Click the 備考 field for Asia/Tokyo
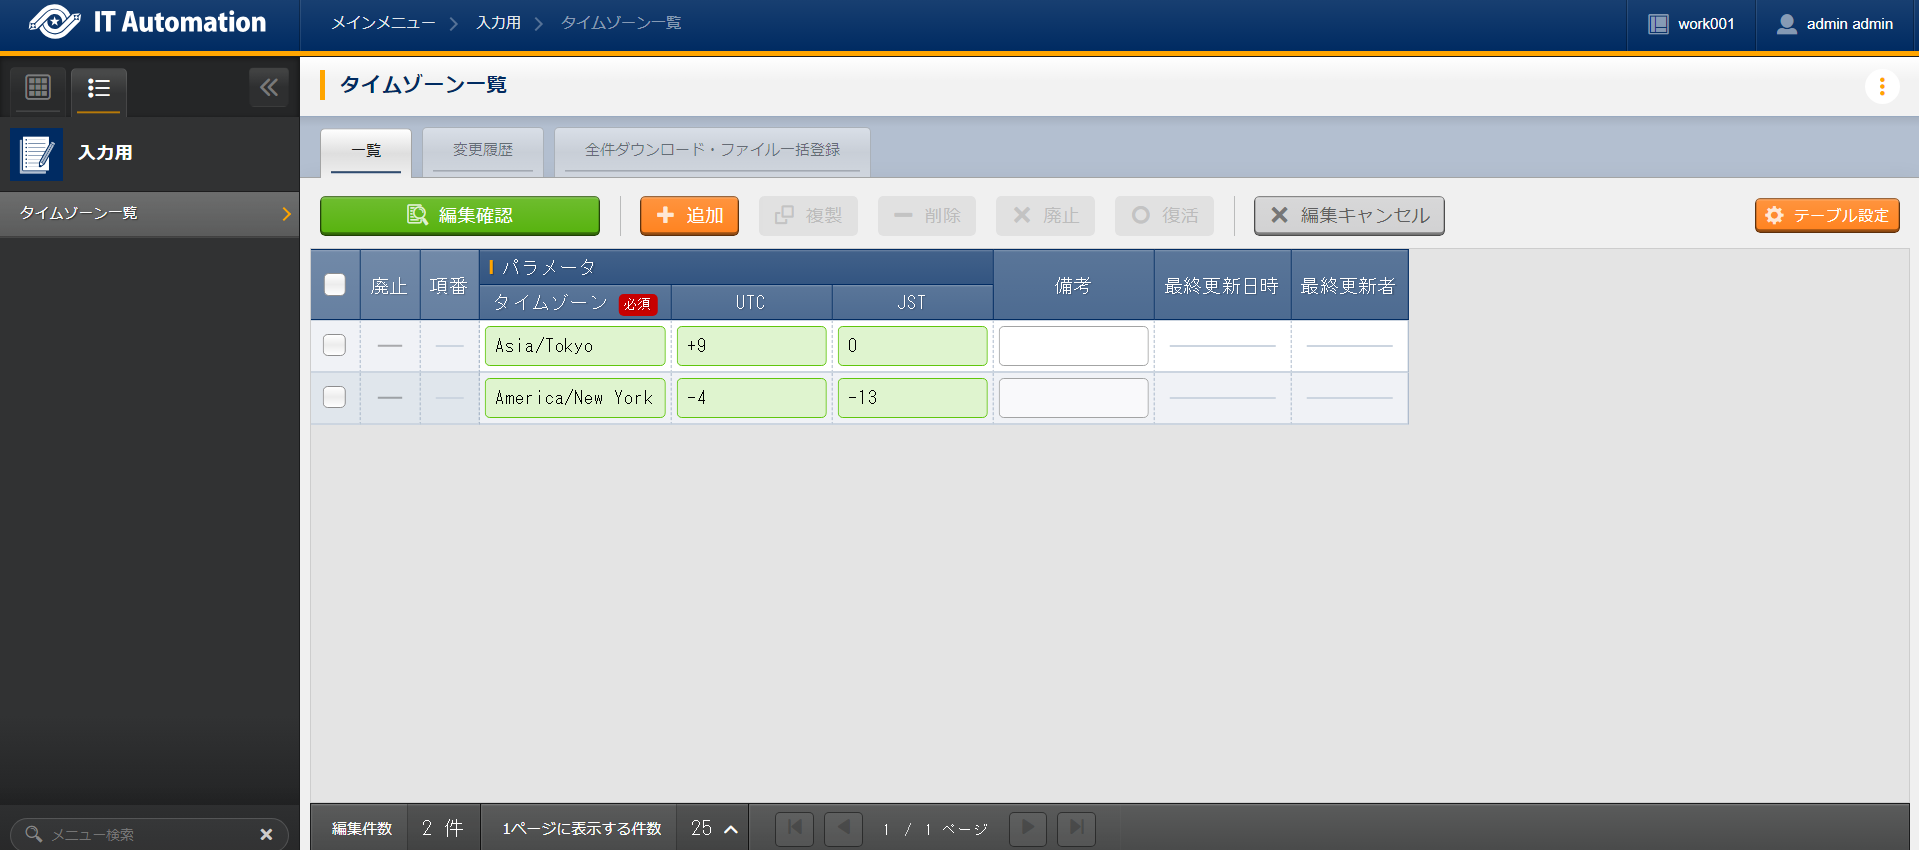This screenshot has width=1919, height=850. [1073, 346]
